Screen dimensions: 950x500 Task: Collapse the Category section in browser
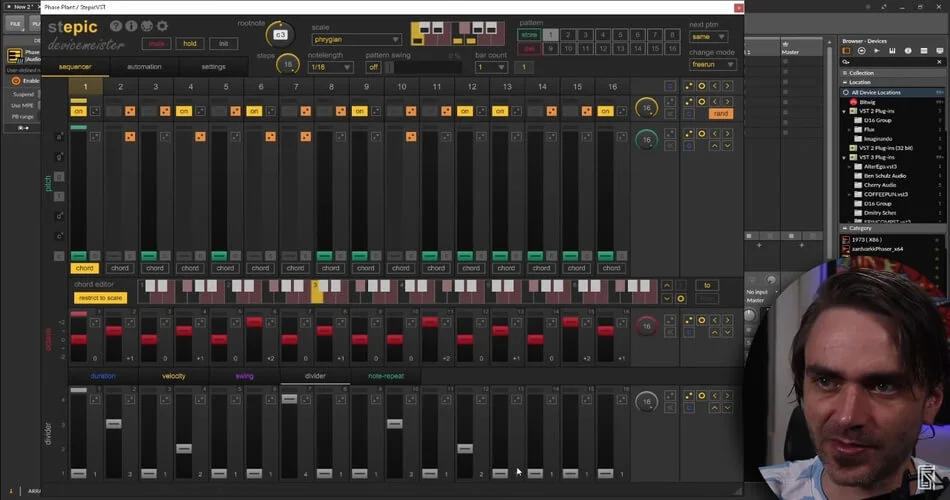point(846,228)
